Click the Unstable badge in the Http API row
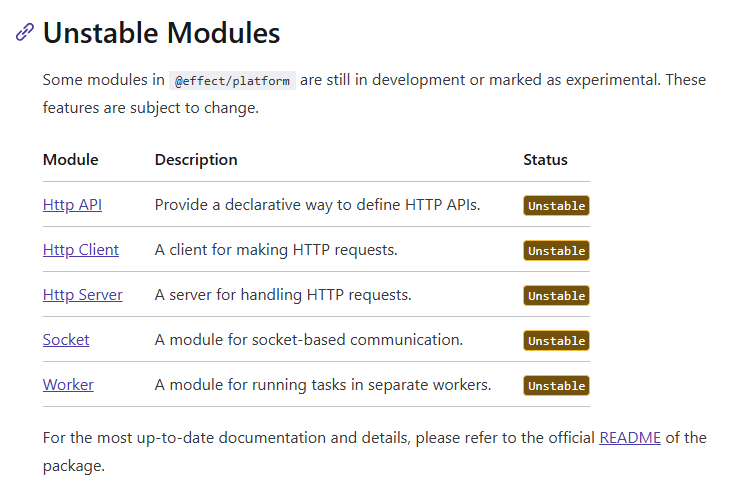754x491 pixels. 556,206
